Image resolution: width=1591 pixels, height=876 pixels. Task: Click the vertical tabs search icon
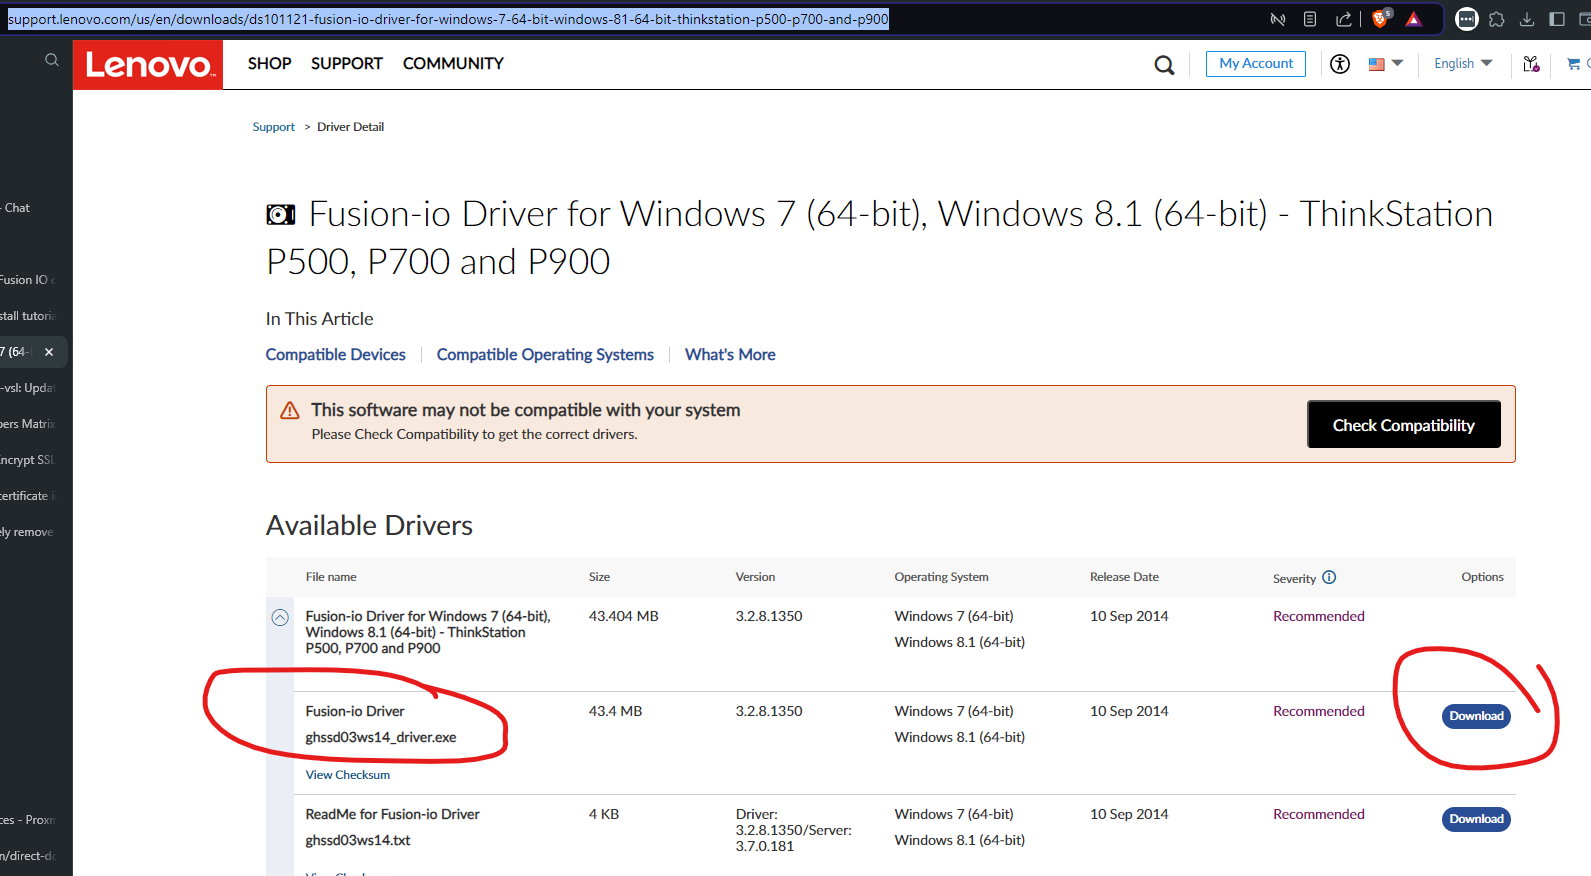point(52,60)
